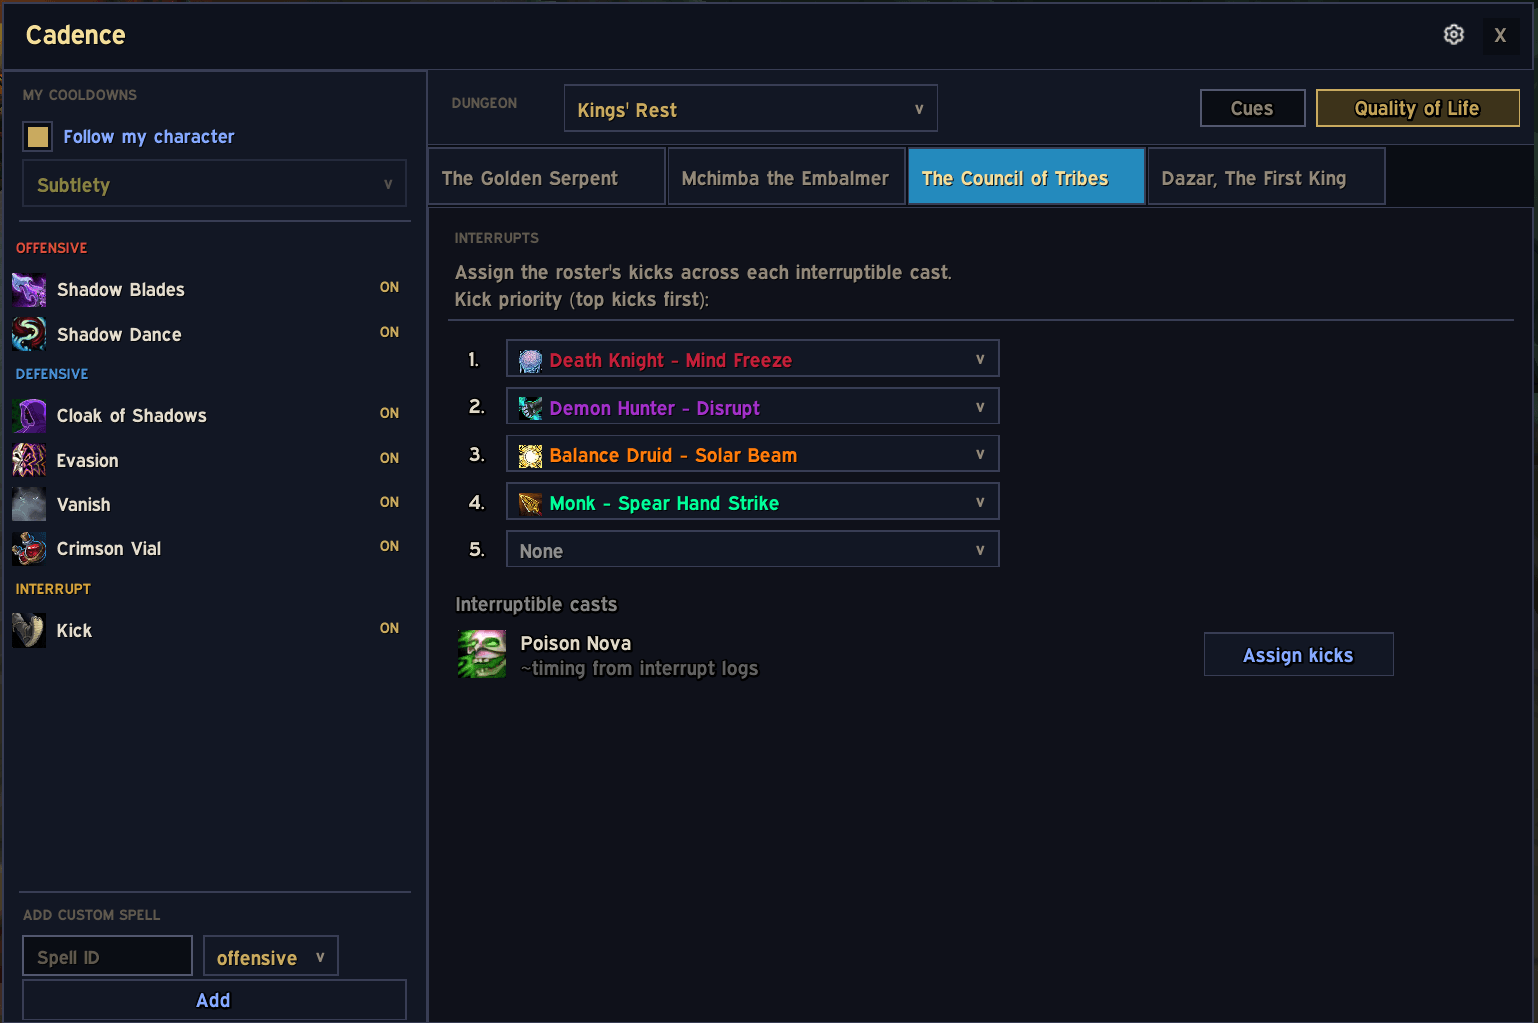Screen dimensions: 1538x1023
Task: Toggle Cloak of Shadows ON state
Action: (389, 413)
